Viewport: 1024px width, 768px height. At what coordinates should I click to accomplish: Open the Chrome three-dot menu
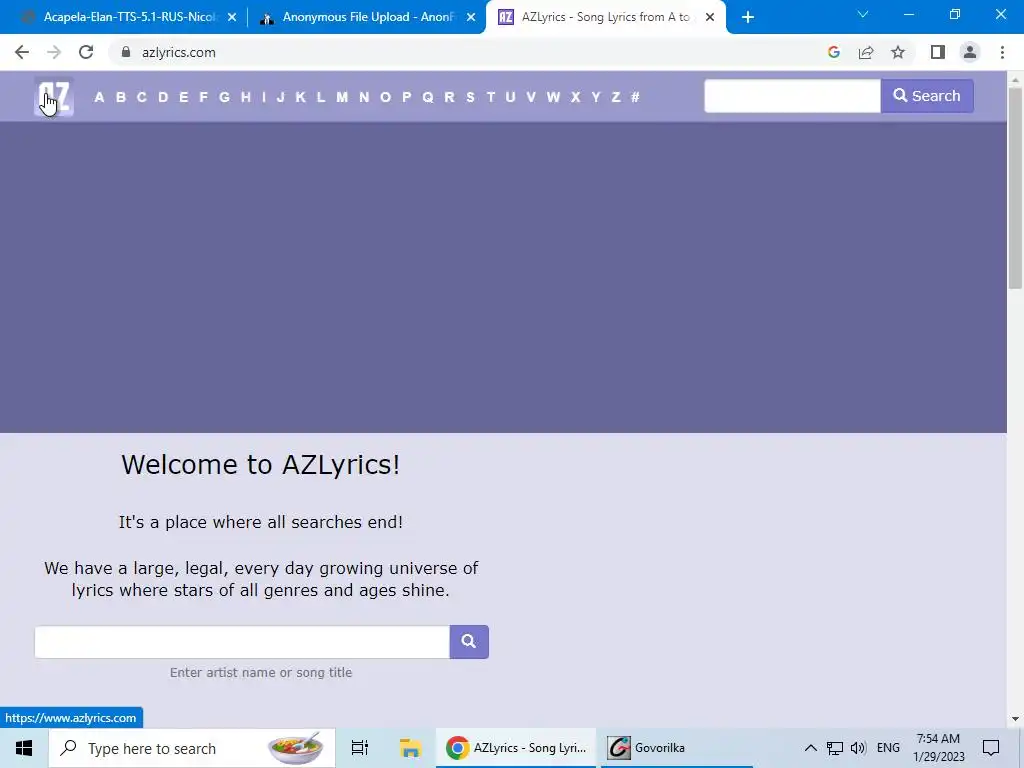coord(1002,52)
